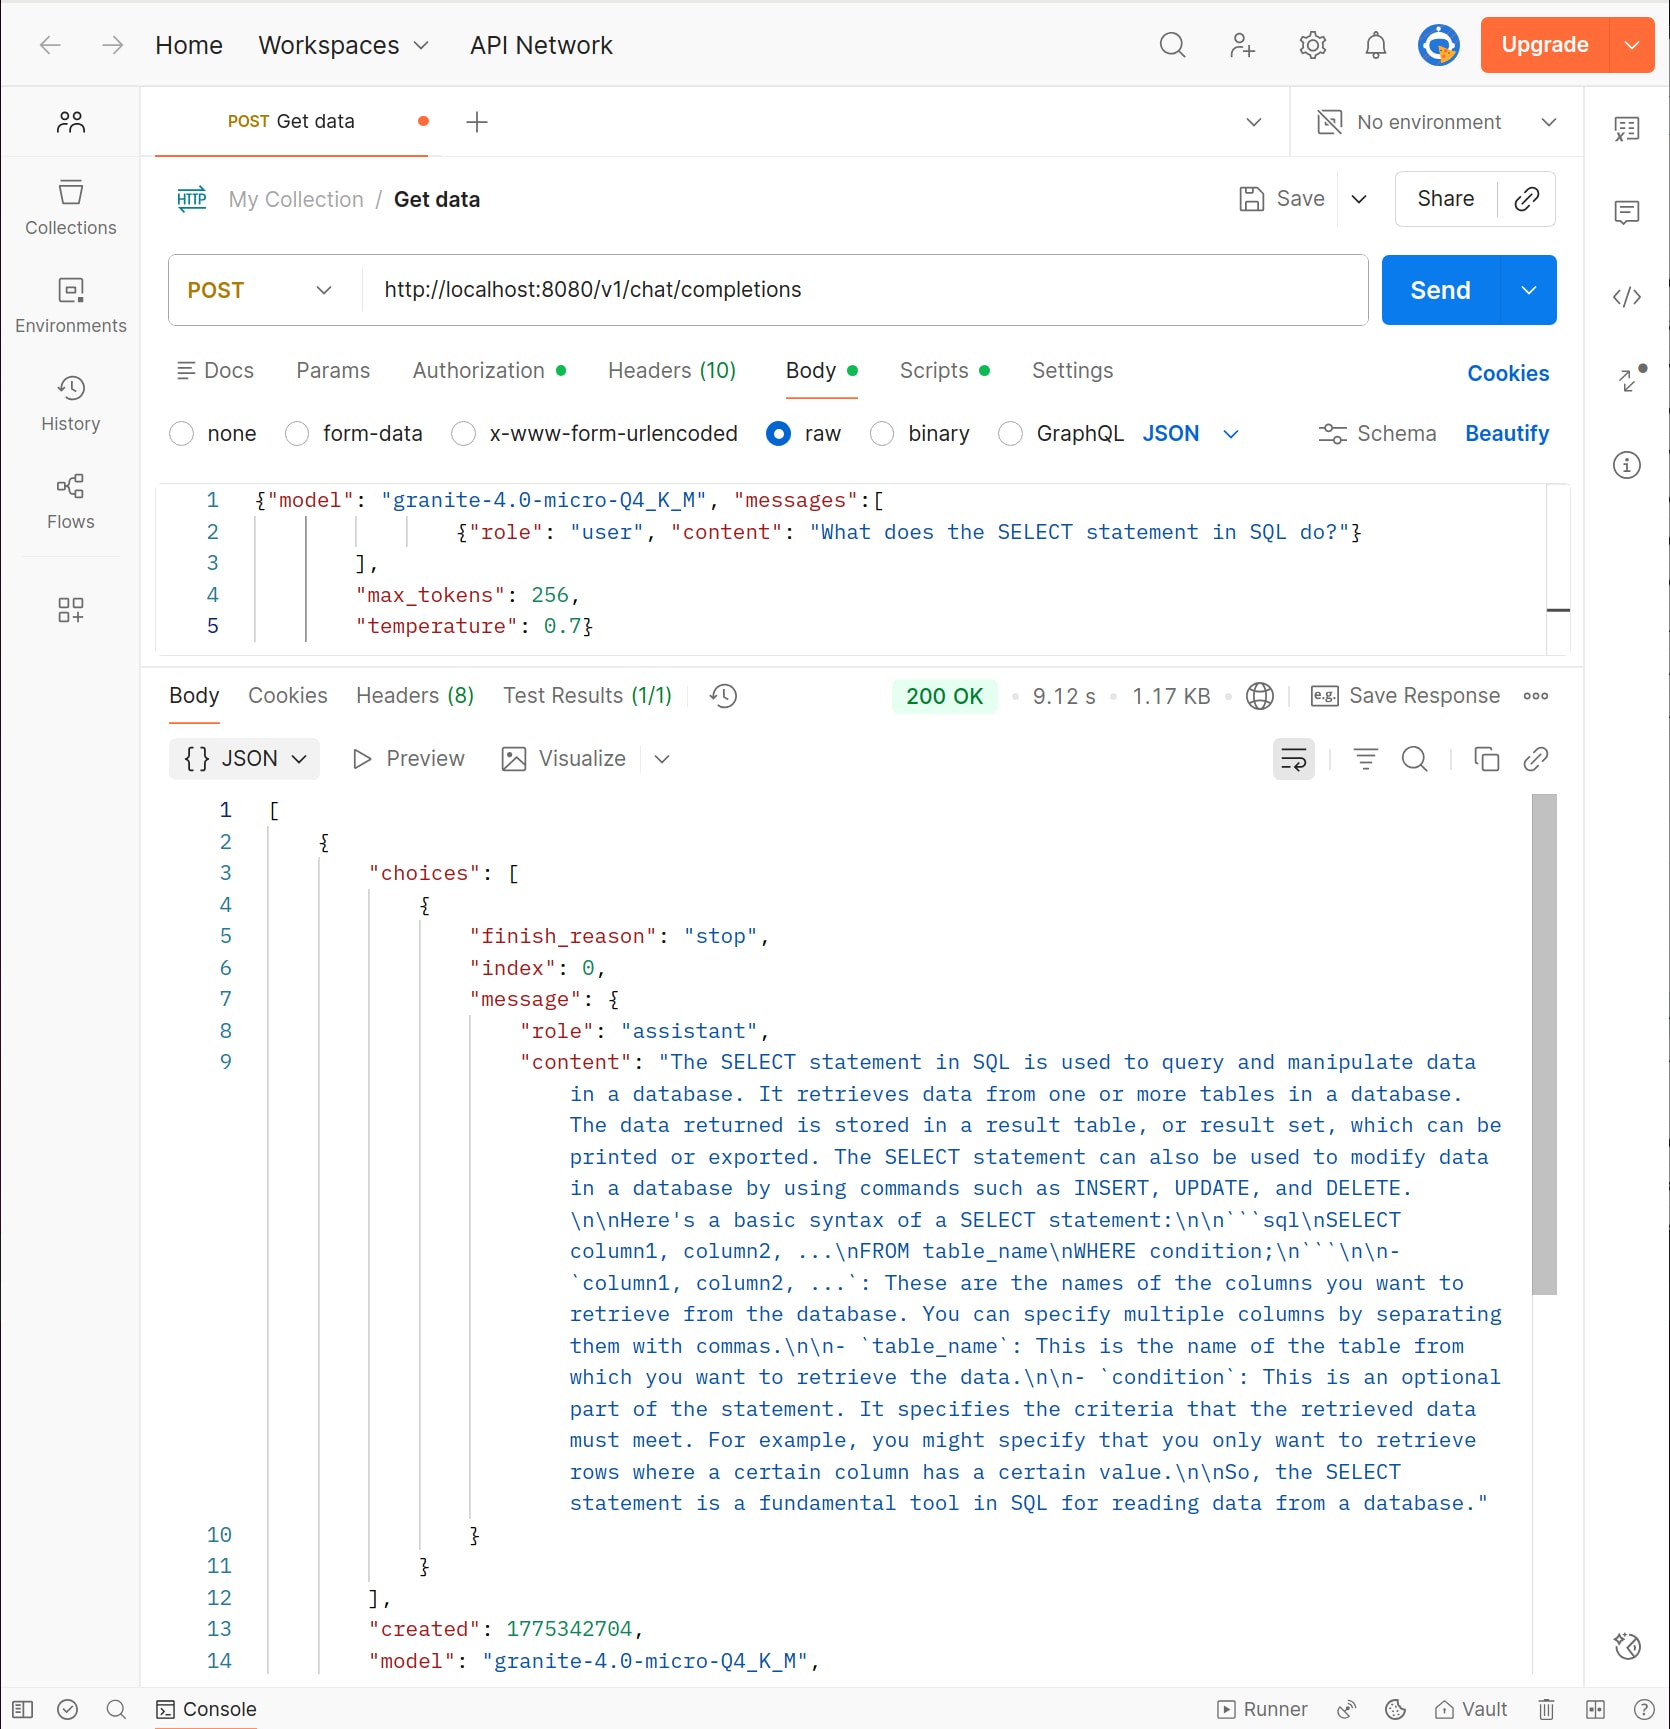Open the Workspaces dropdown
This screenshot has width=1670, height=1729.
pyautogui.click(x=344, y=45)
